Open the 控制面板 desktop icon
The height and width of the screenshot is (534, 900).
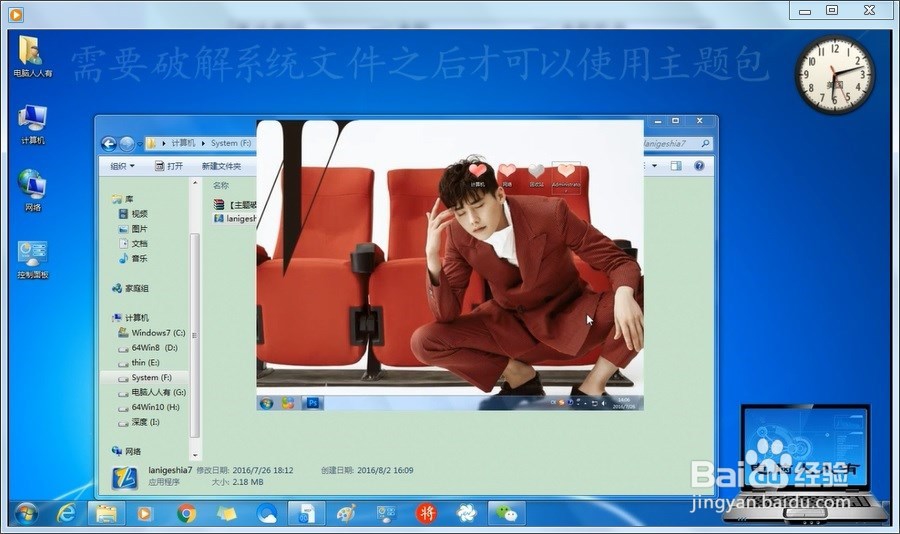point(32,260)
